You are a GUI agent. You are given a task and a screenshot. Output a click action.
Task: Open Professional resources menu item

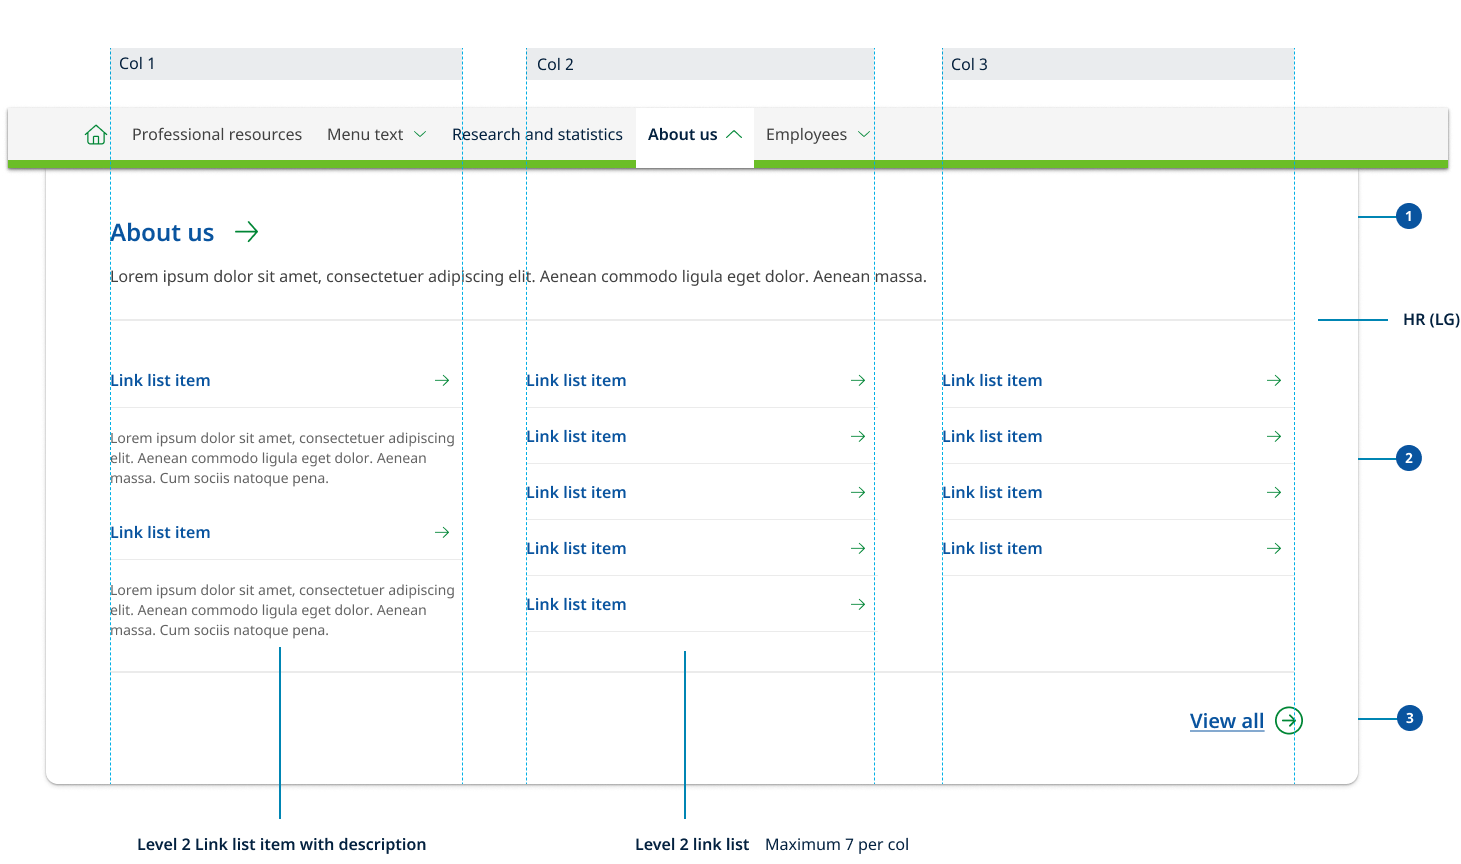point(217,135)
